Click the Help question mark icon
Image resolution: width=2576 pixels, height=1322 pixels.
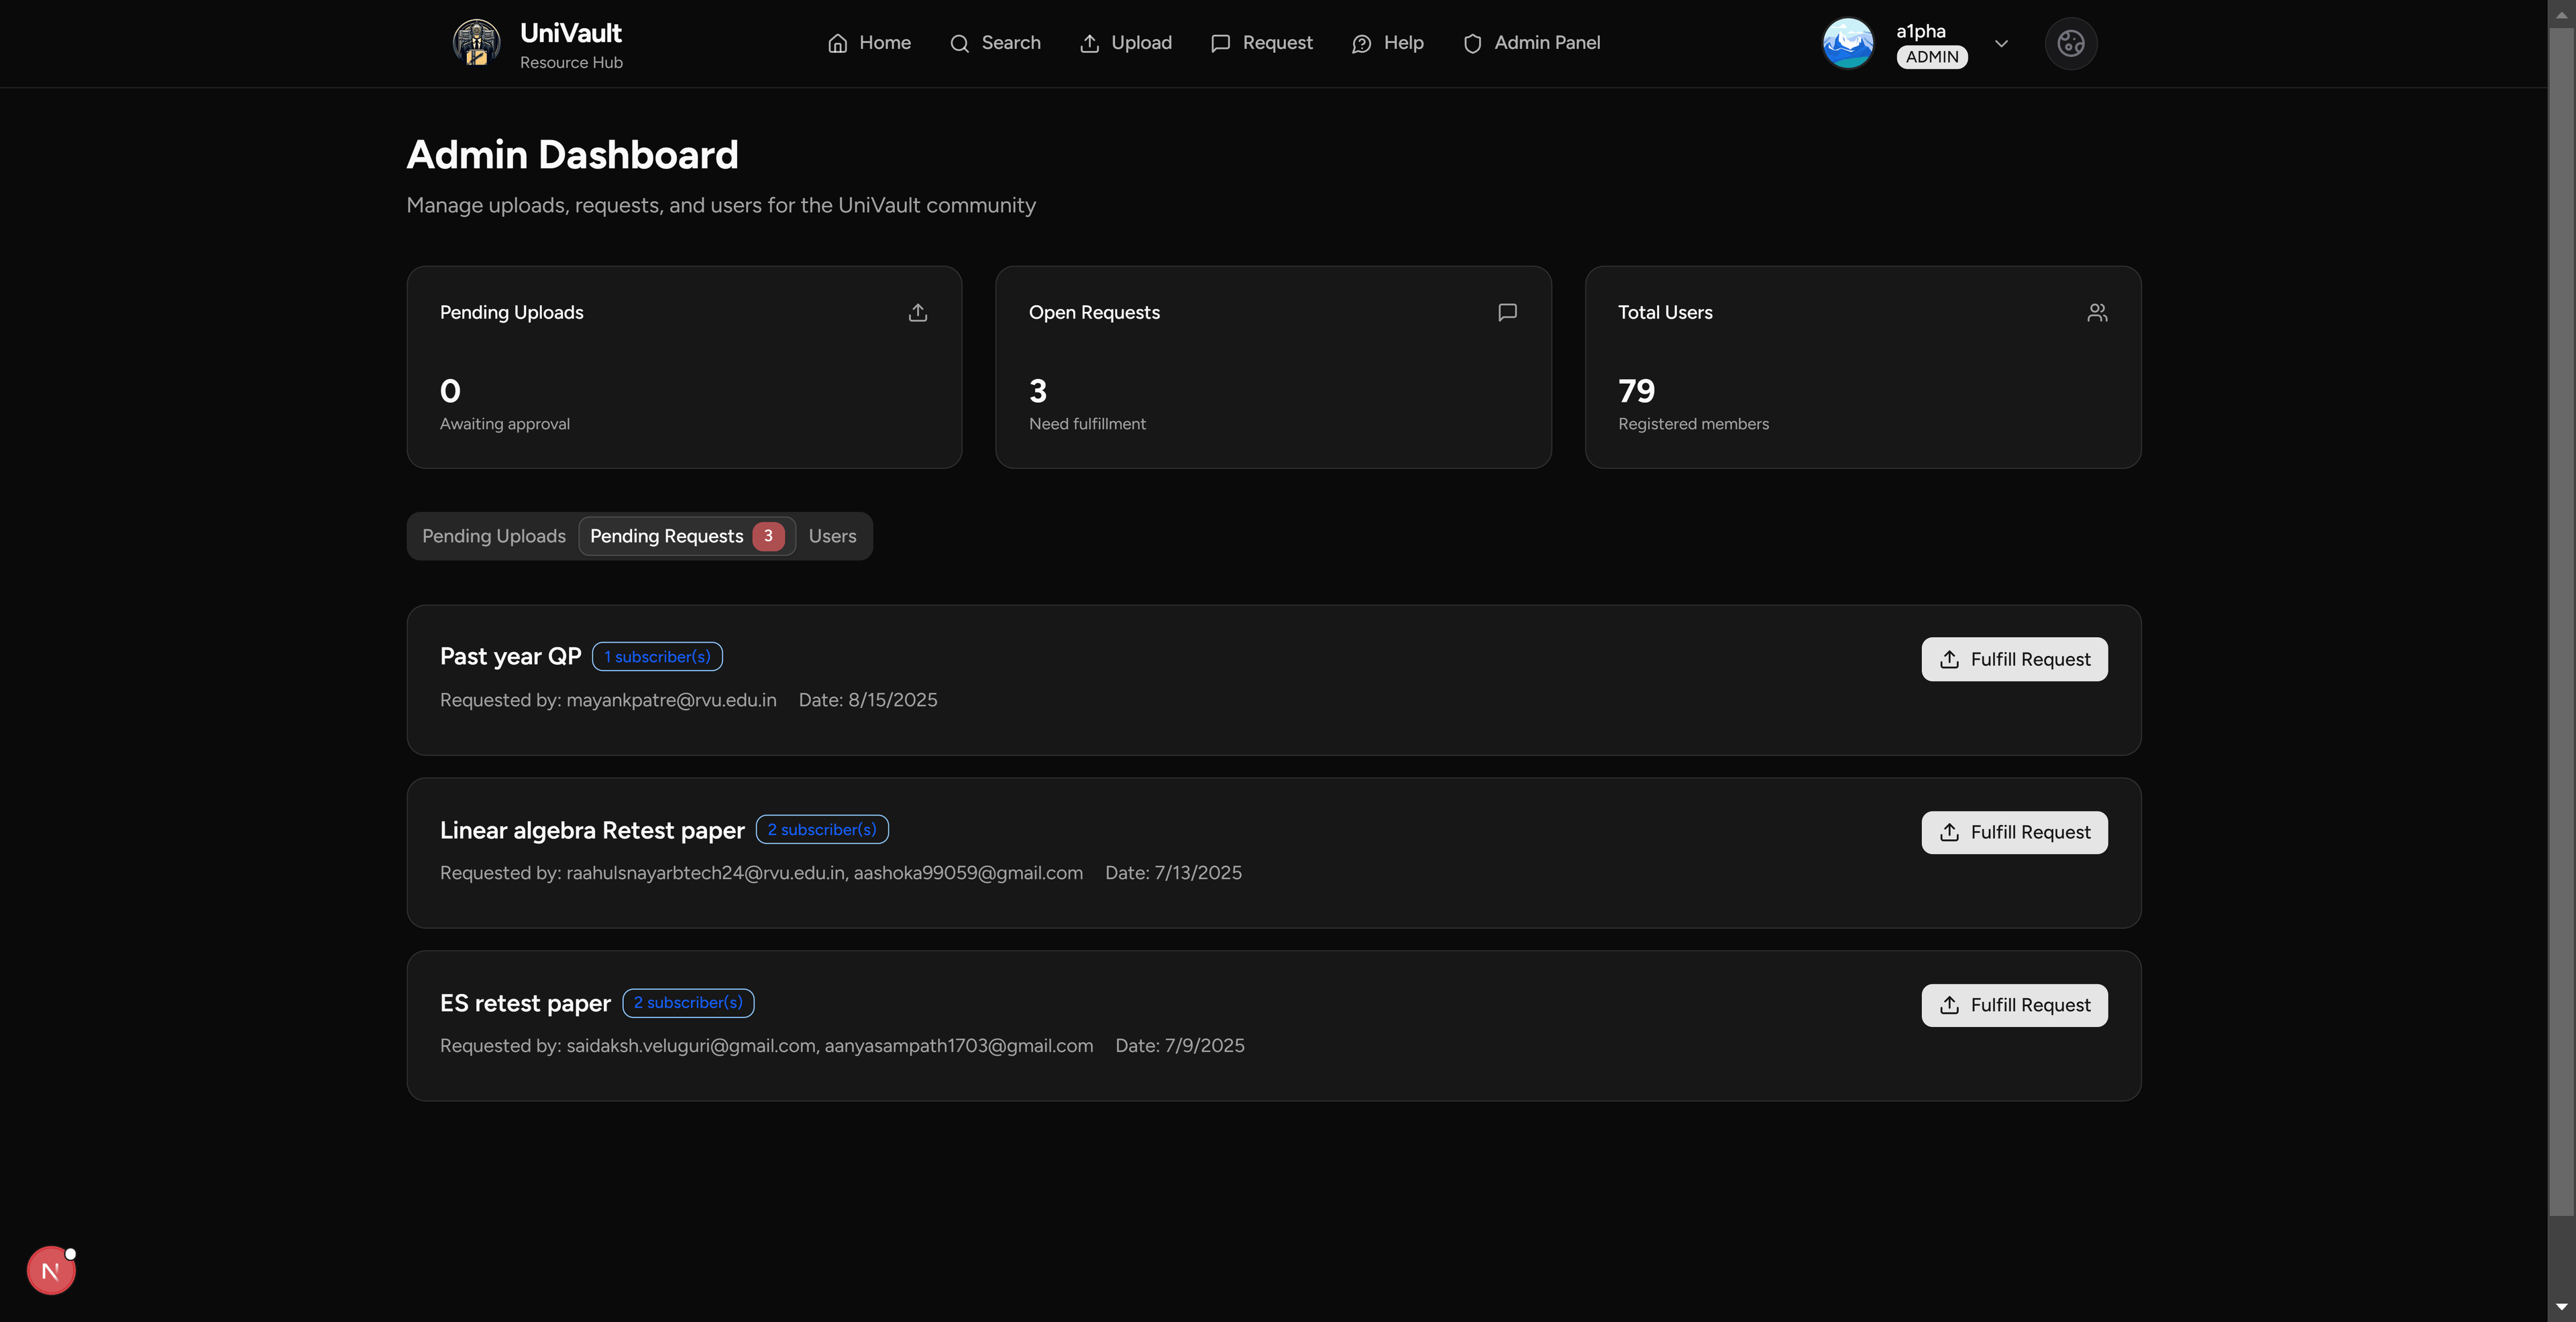coord(1361,43)
